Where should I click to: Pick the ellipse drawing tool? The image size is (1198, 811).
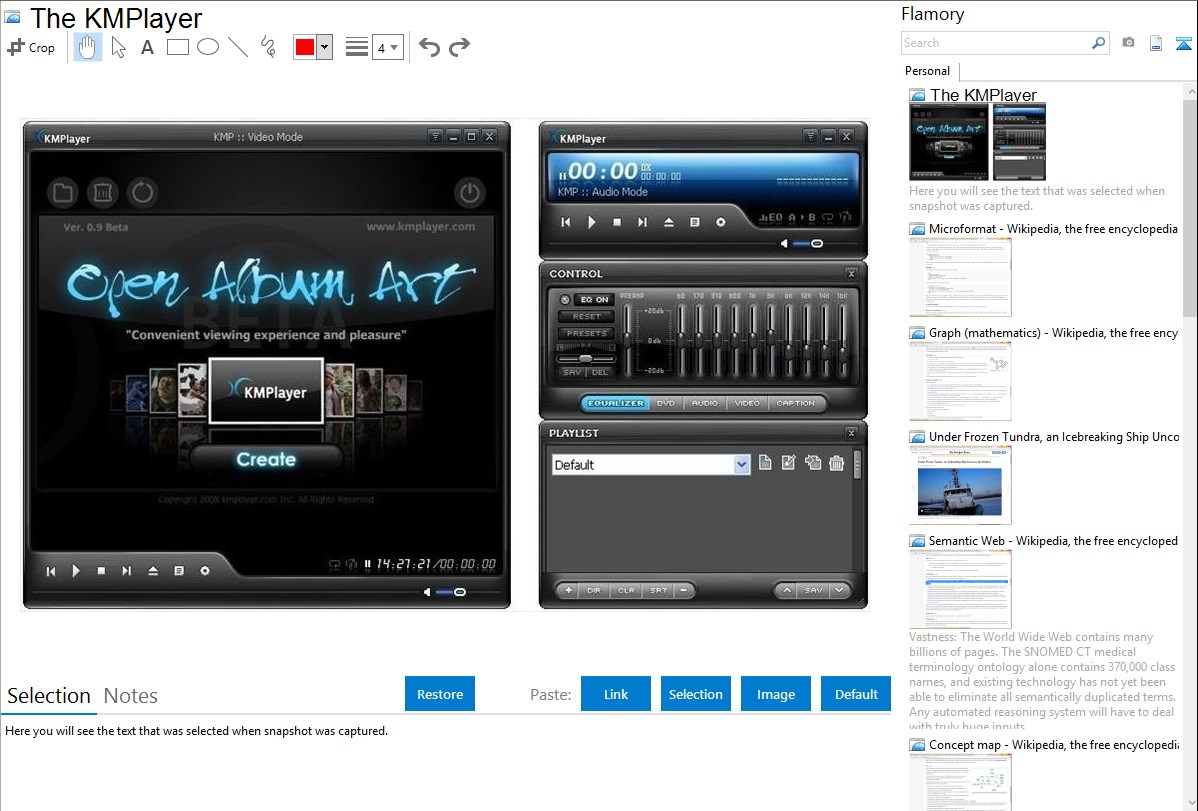pos(208,47)
